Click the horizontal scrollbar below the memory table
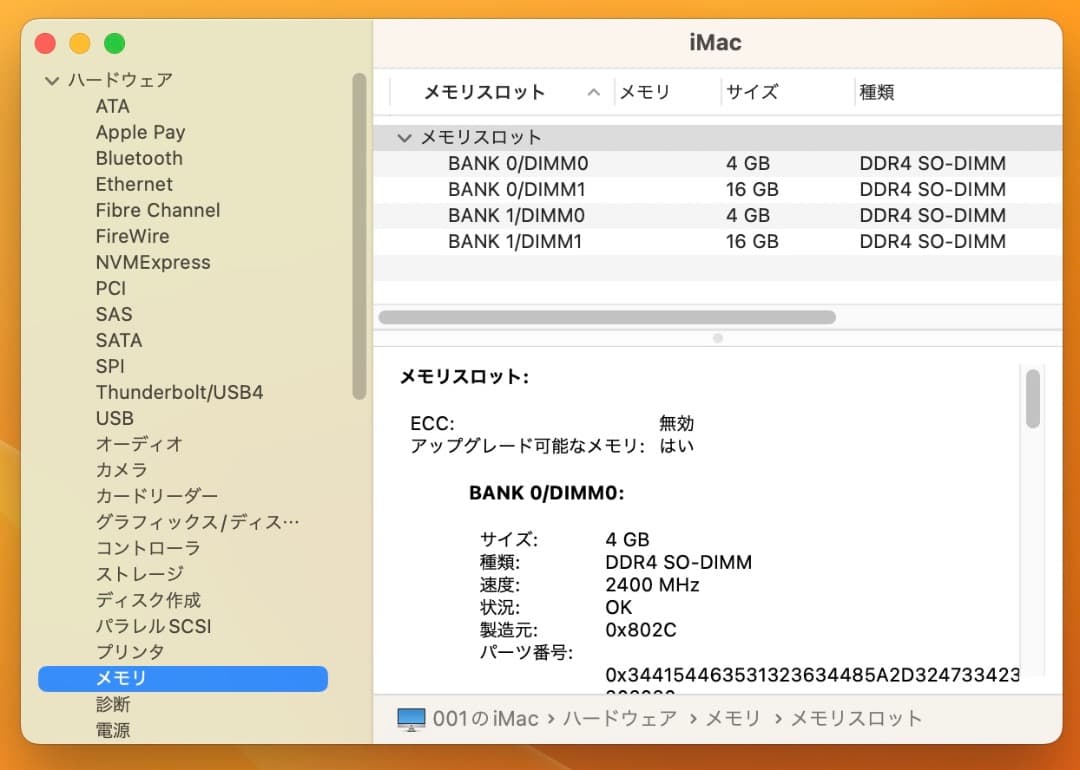 tap(605, 317)
